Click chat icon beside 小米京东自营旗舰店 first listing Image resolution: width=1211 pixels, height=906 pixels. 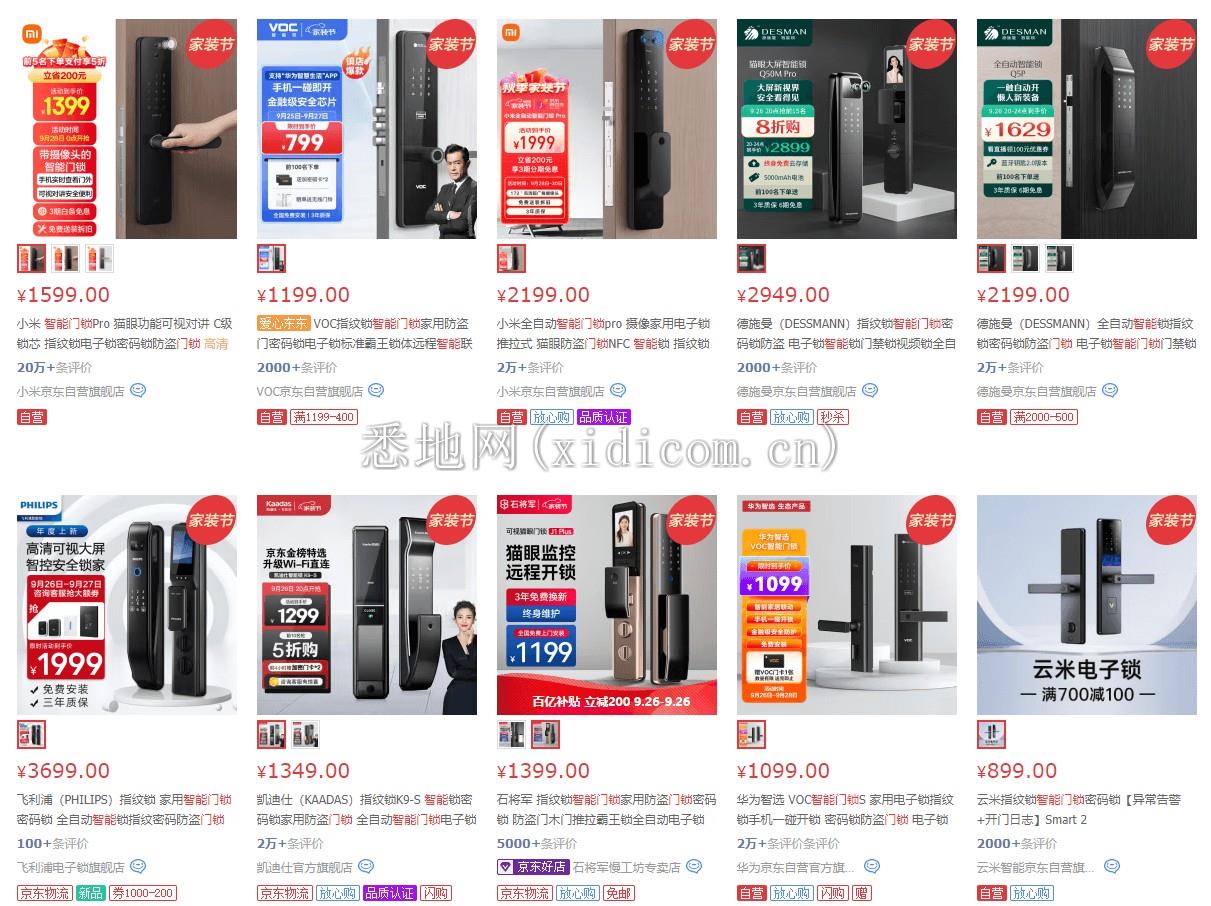139,391
